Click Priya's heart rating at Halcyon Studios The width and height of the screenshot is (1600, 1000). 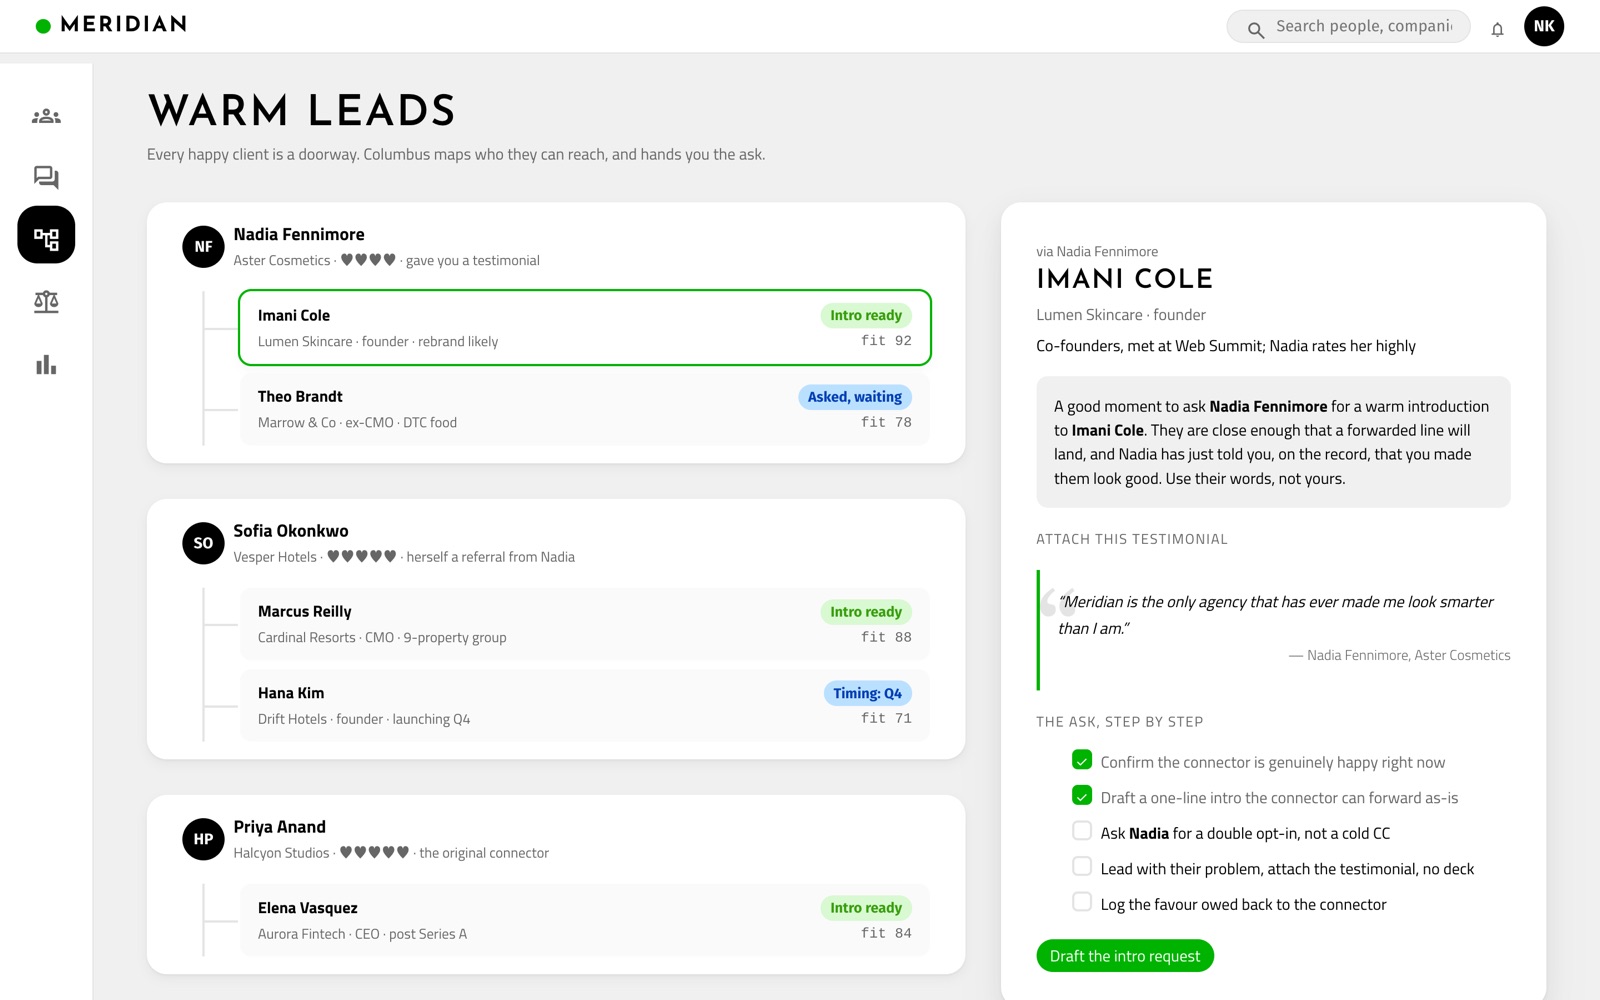coord(375,853)
